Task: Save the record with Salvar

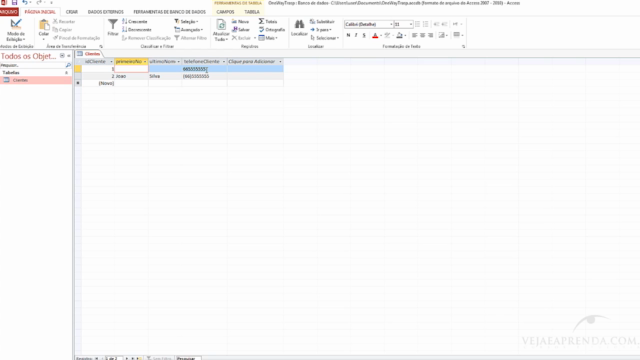Action: tap(241, 29)
